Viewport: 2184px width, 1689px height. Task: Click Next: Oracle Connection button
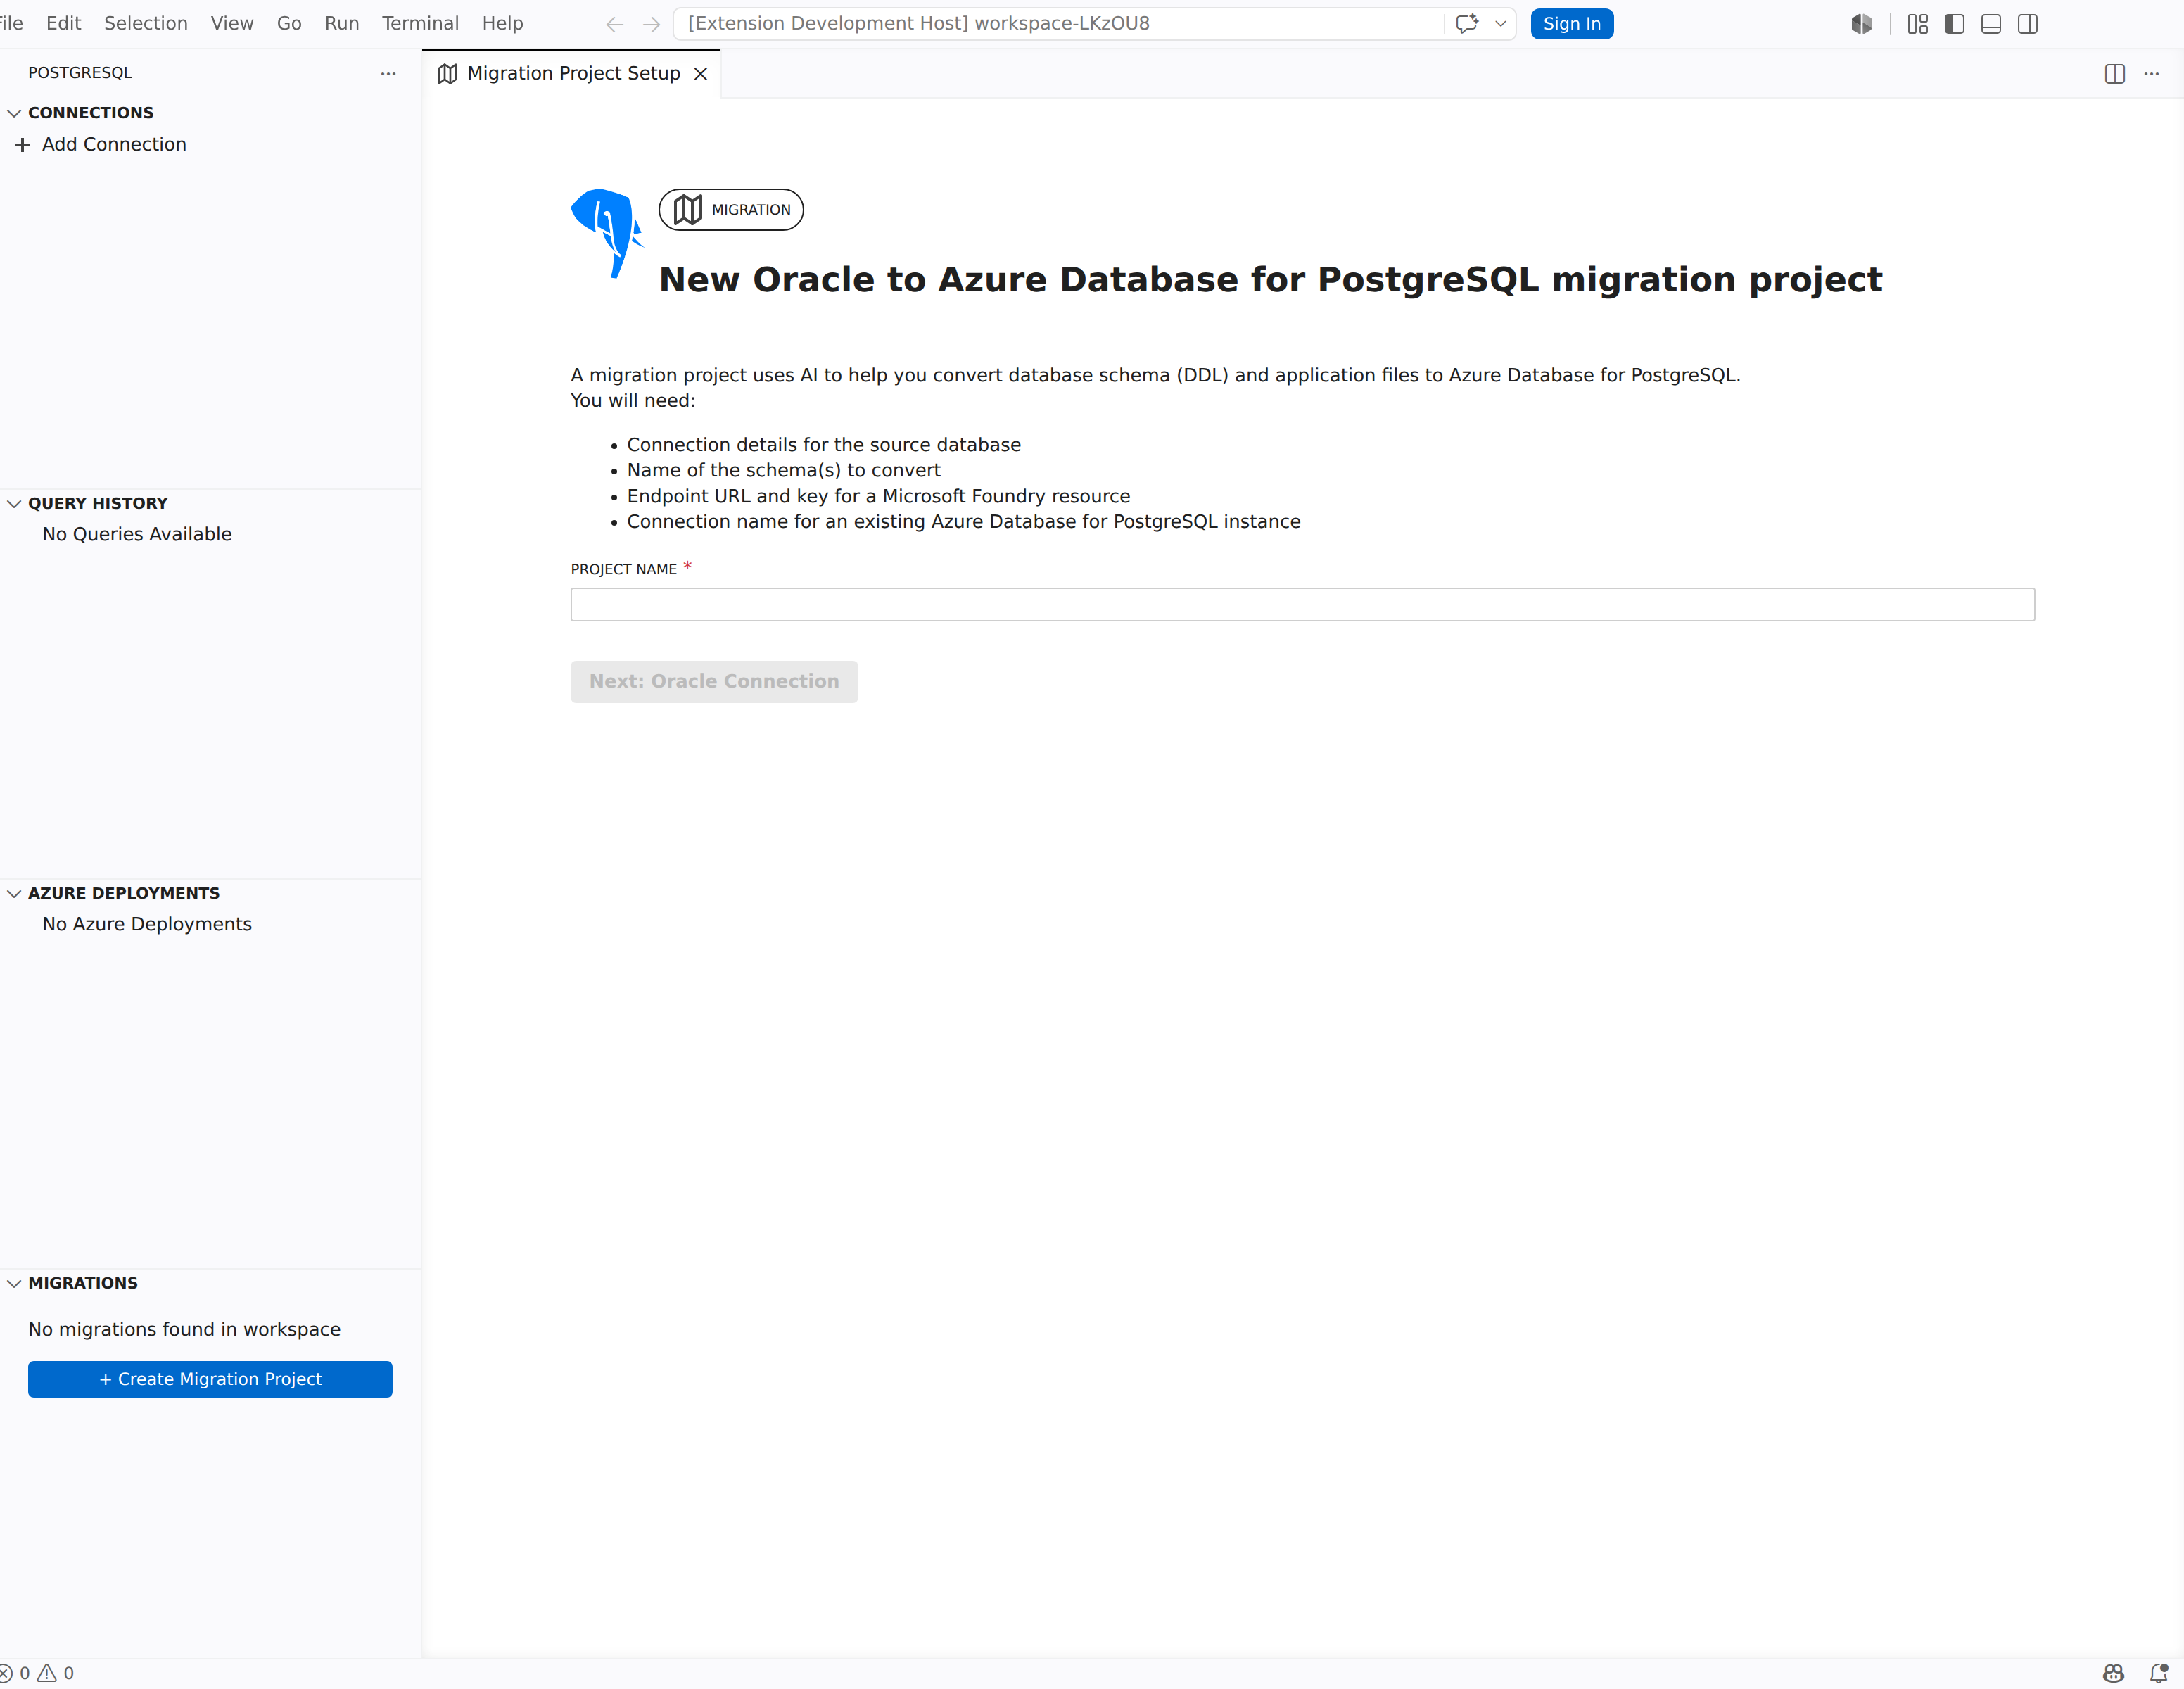coord(714,681)
